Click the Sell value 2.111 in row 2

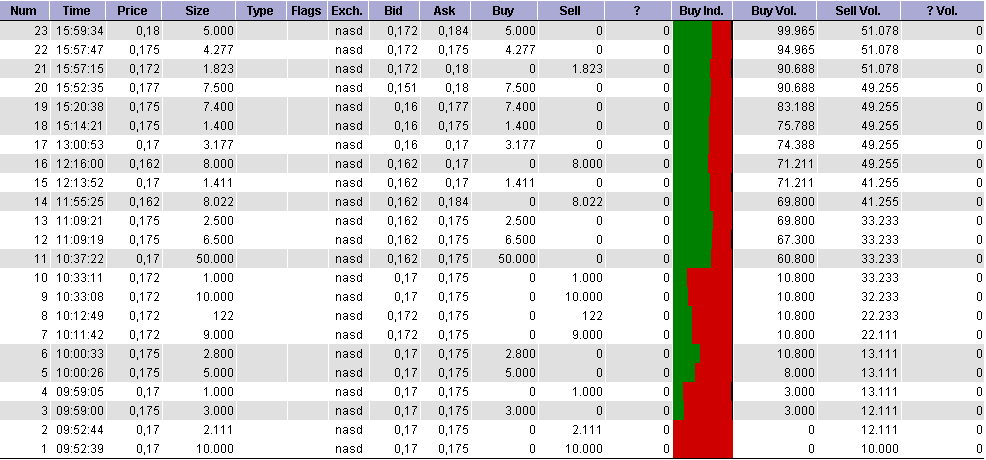[x=588, y=430]
